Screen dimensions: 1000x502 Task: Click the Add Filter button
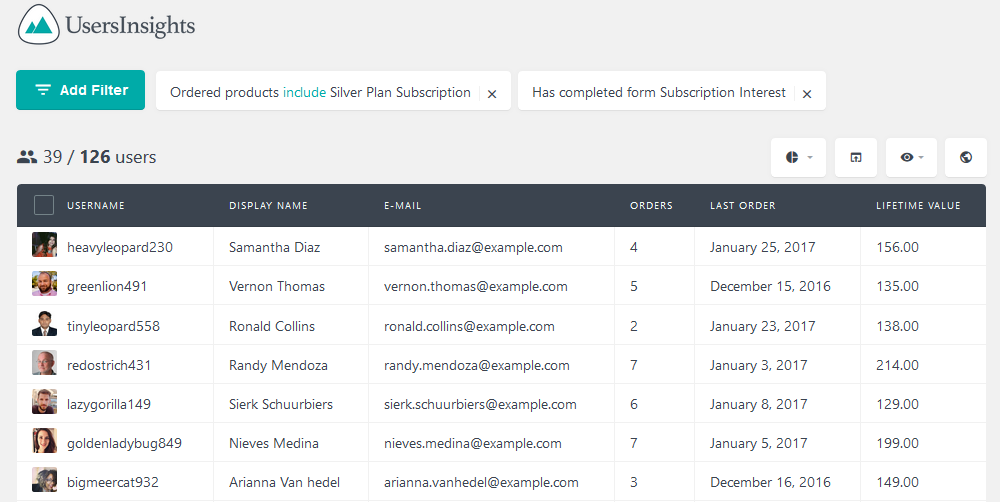tap(80, 90)
